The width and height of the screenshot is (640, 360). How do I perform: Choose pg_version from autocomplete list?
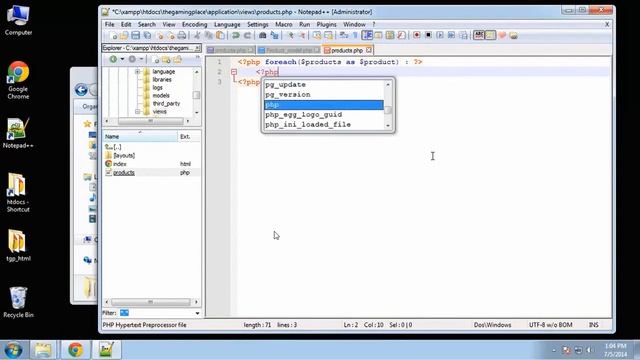point(324,95)
